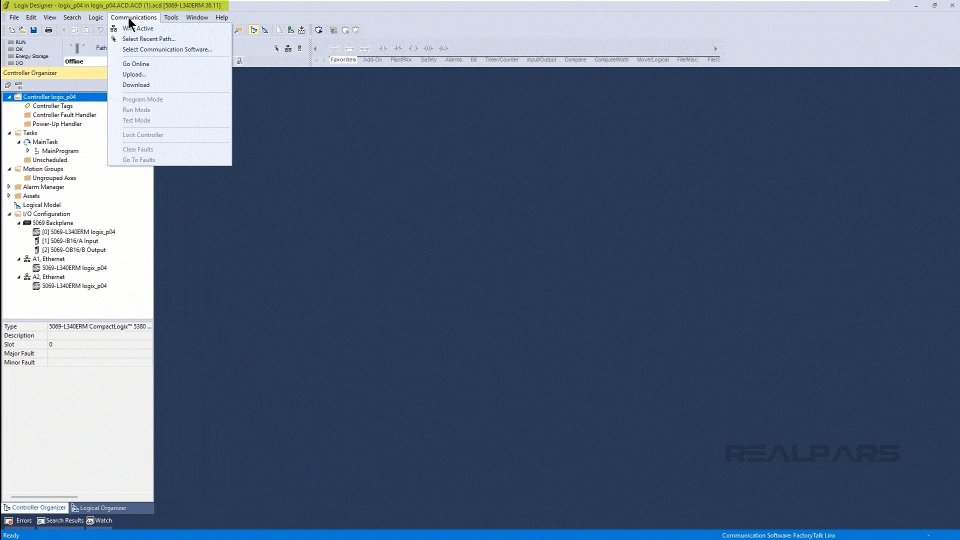Click the Print toolbar icon
Viewport: 960px width, 540px height.
[x=48, y=30]
